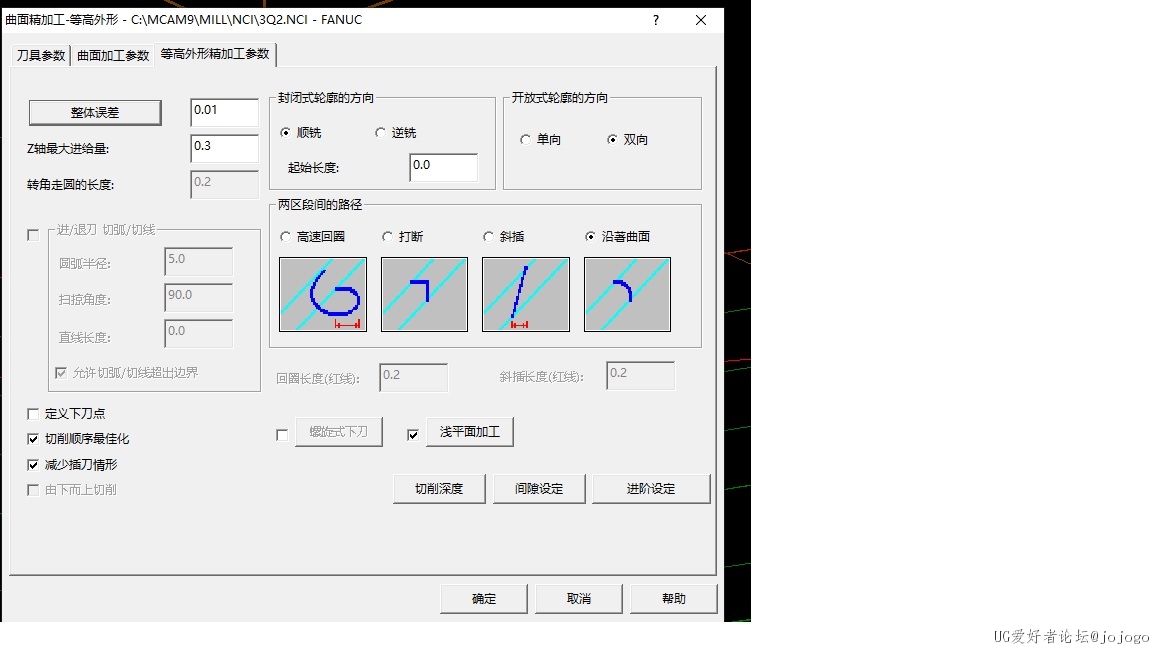Click 封闭式轮廓的方向 group title

coord(325,98)
